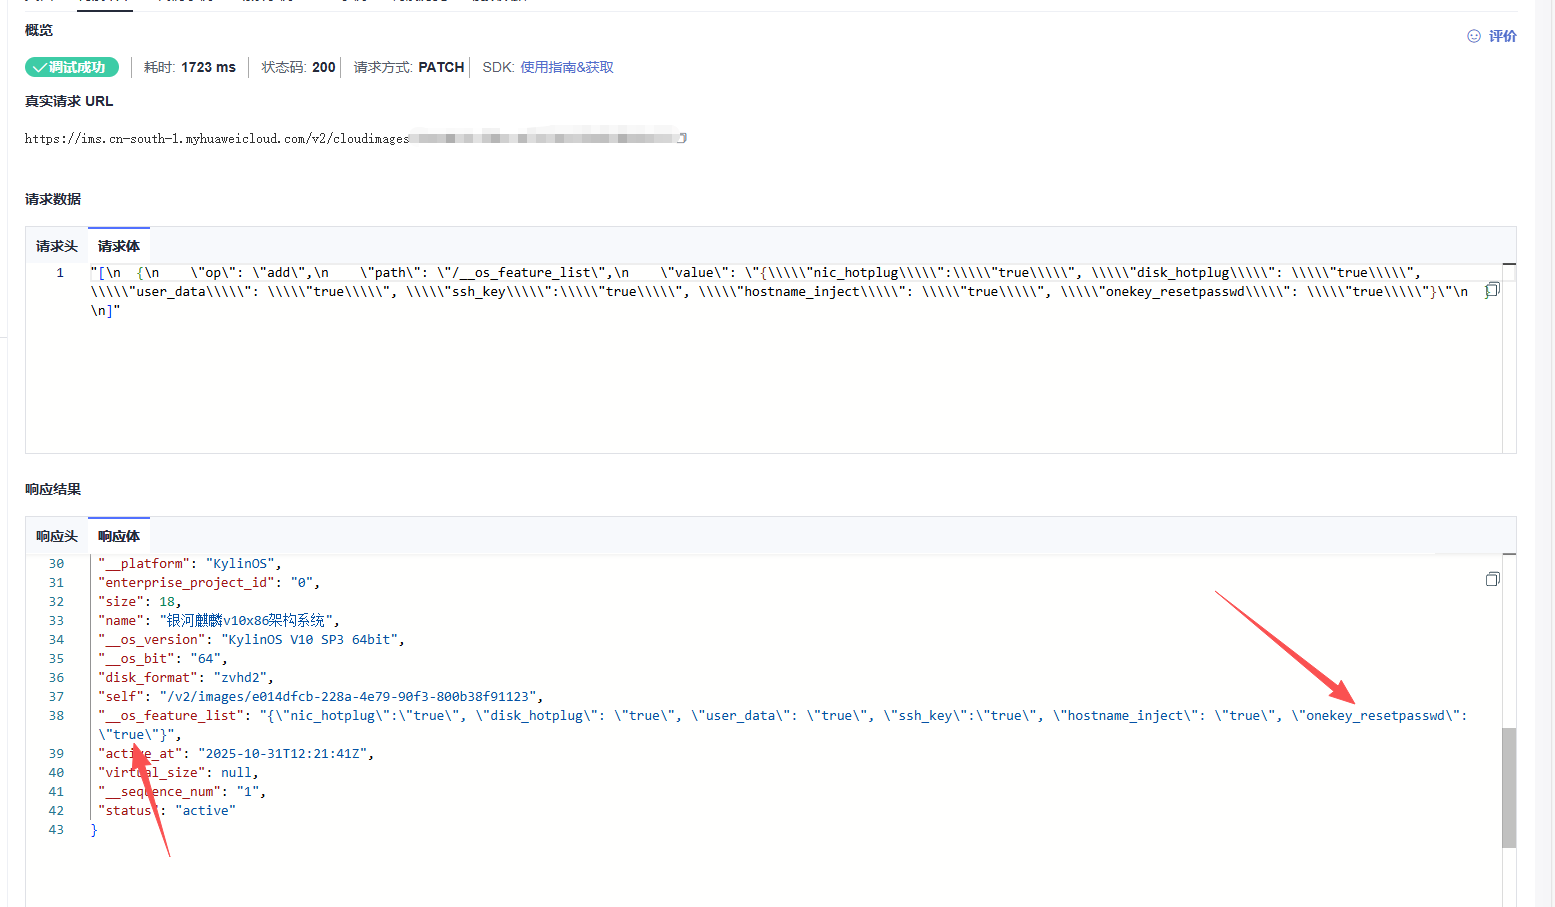
Task: Click the __os_feature_list line in response
Action: 170,715
